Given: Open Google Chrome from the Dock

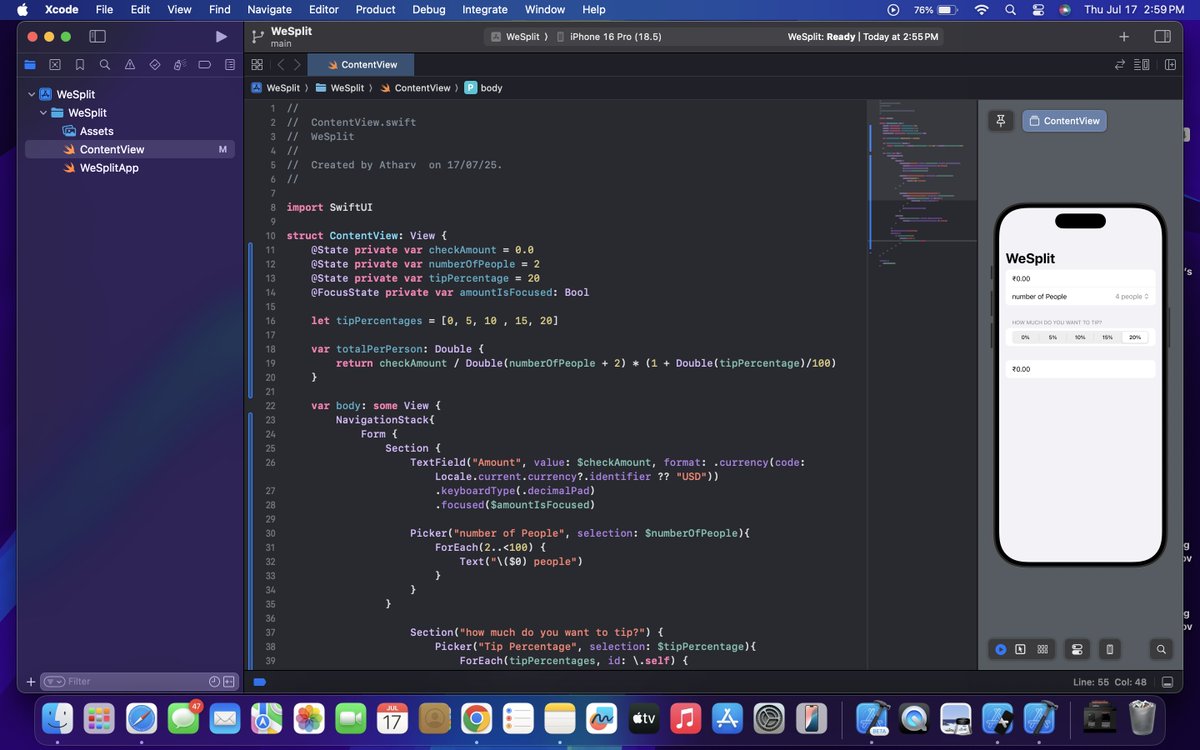Looking at the screenshot, I should [x=475, y=717].
